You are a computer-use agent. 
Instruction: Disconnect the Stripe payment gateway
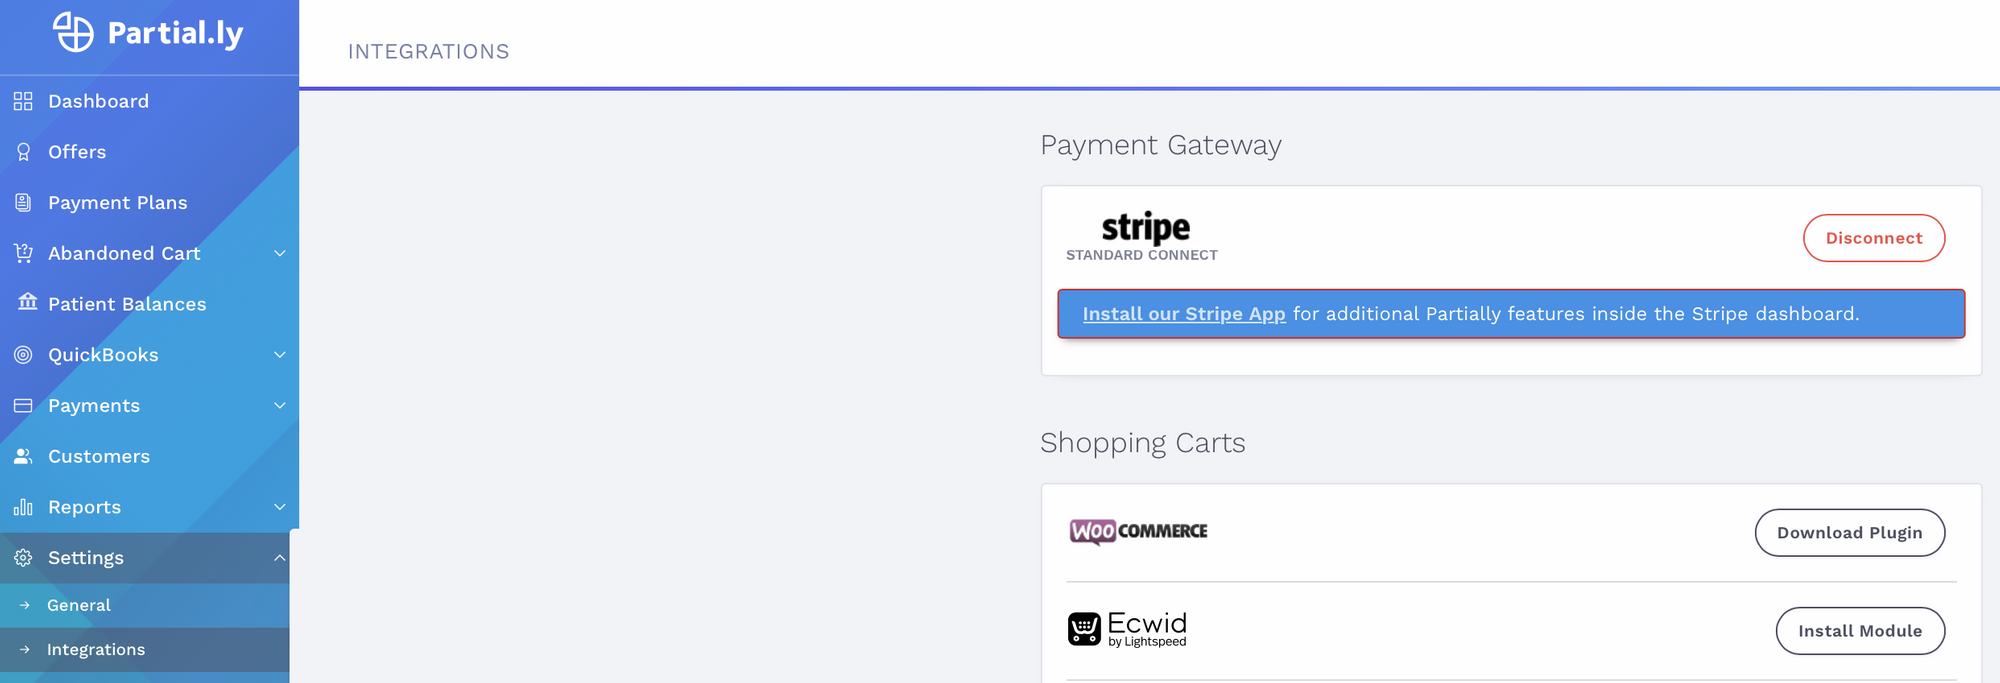click(1874, 238)
